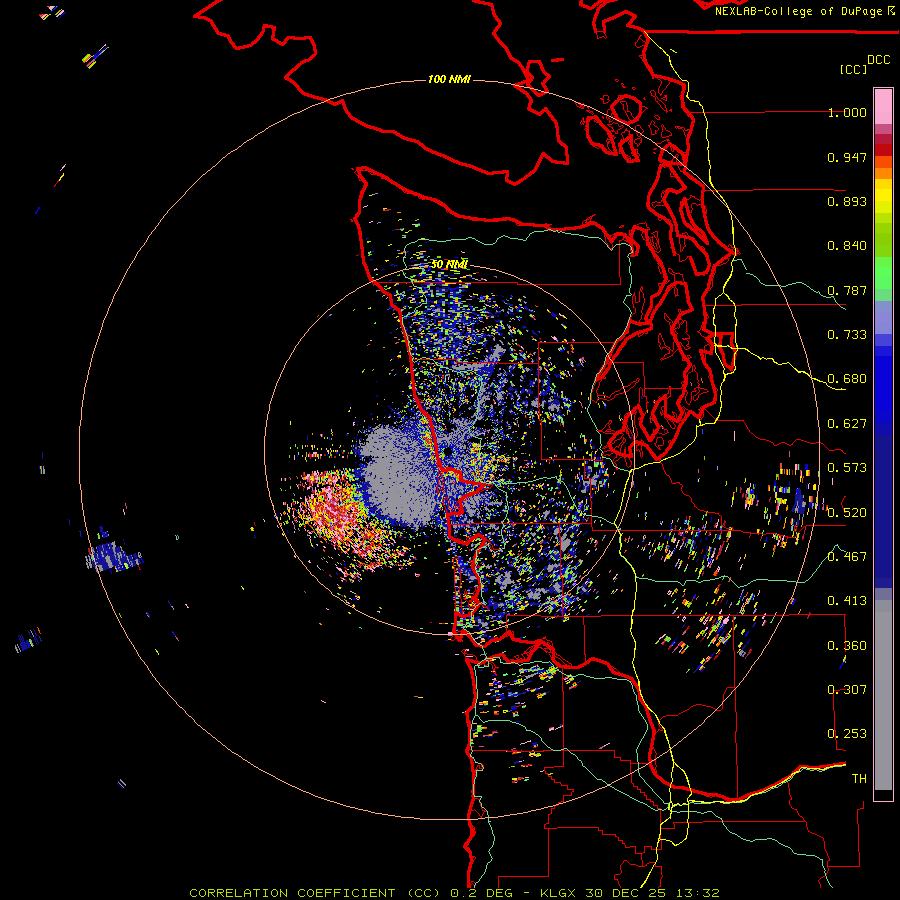
Task: Click the bottom Correlation Coefficient KLGX caption
Action: pos(454,893)
